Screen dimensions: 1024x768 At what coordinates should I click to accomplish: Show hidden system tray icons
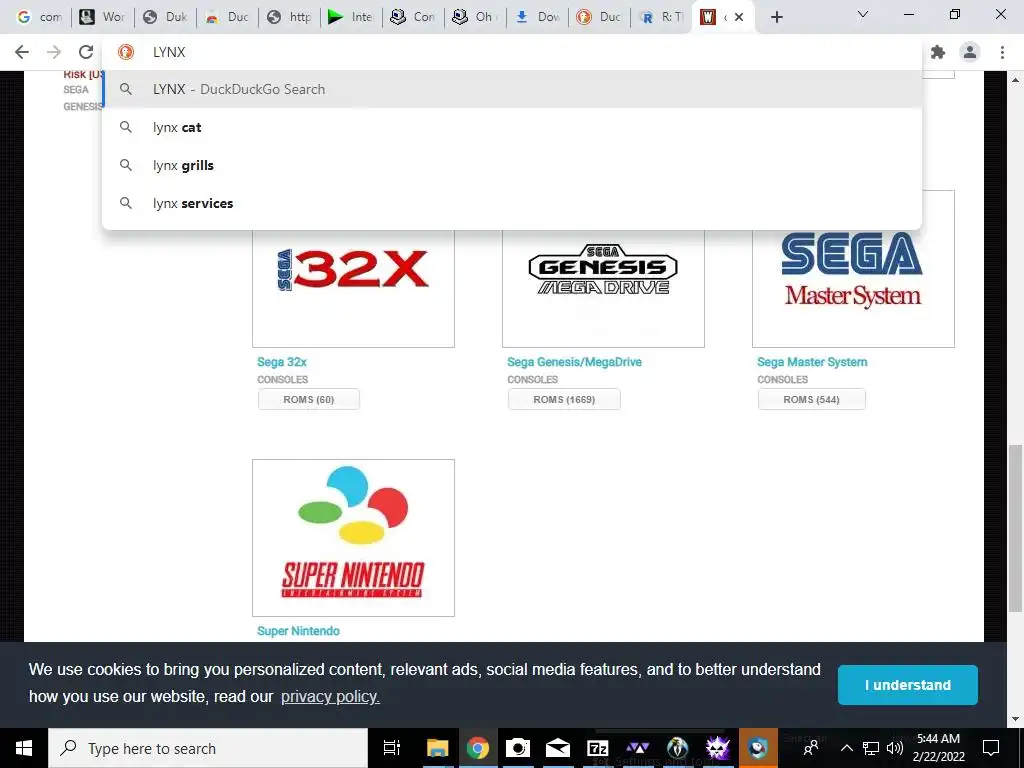click(846, 748)
